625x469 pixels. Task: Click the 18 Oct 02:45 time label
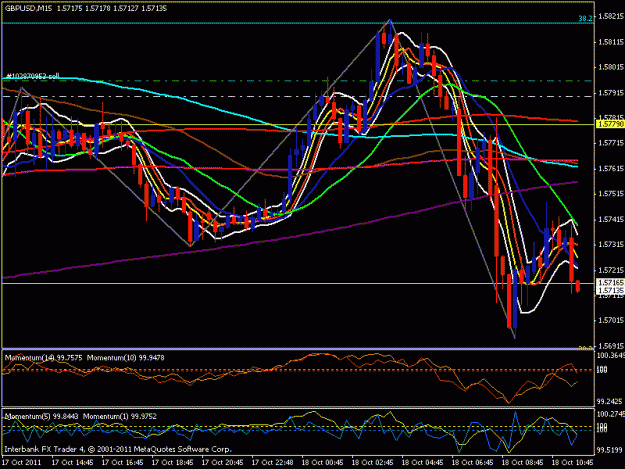(373, 463)
